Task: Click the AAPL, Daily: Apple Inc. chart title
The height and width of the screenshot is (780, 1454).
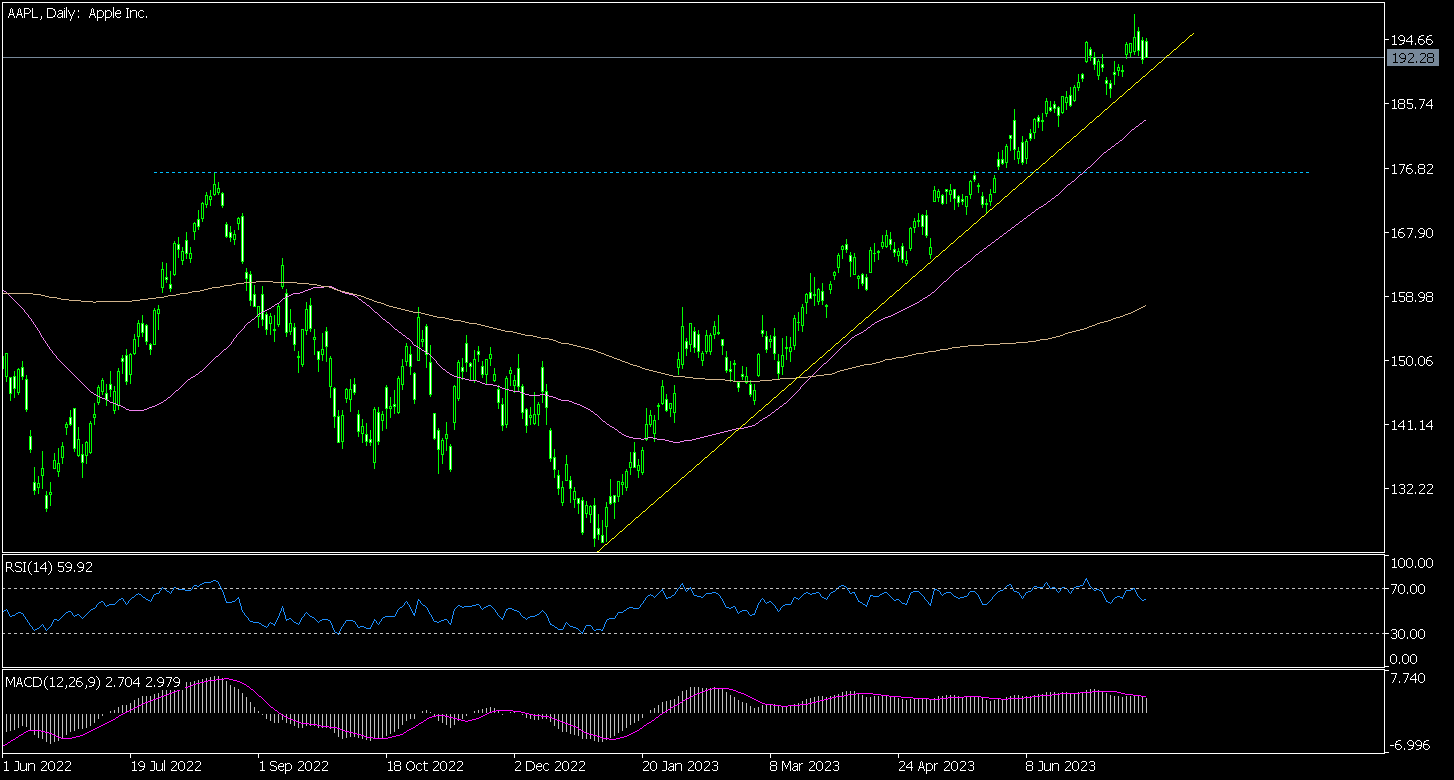Action: tap(78, 14)
